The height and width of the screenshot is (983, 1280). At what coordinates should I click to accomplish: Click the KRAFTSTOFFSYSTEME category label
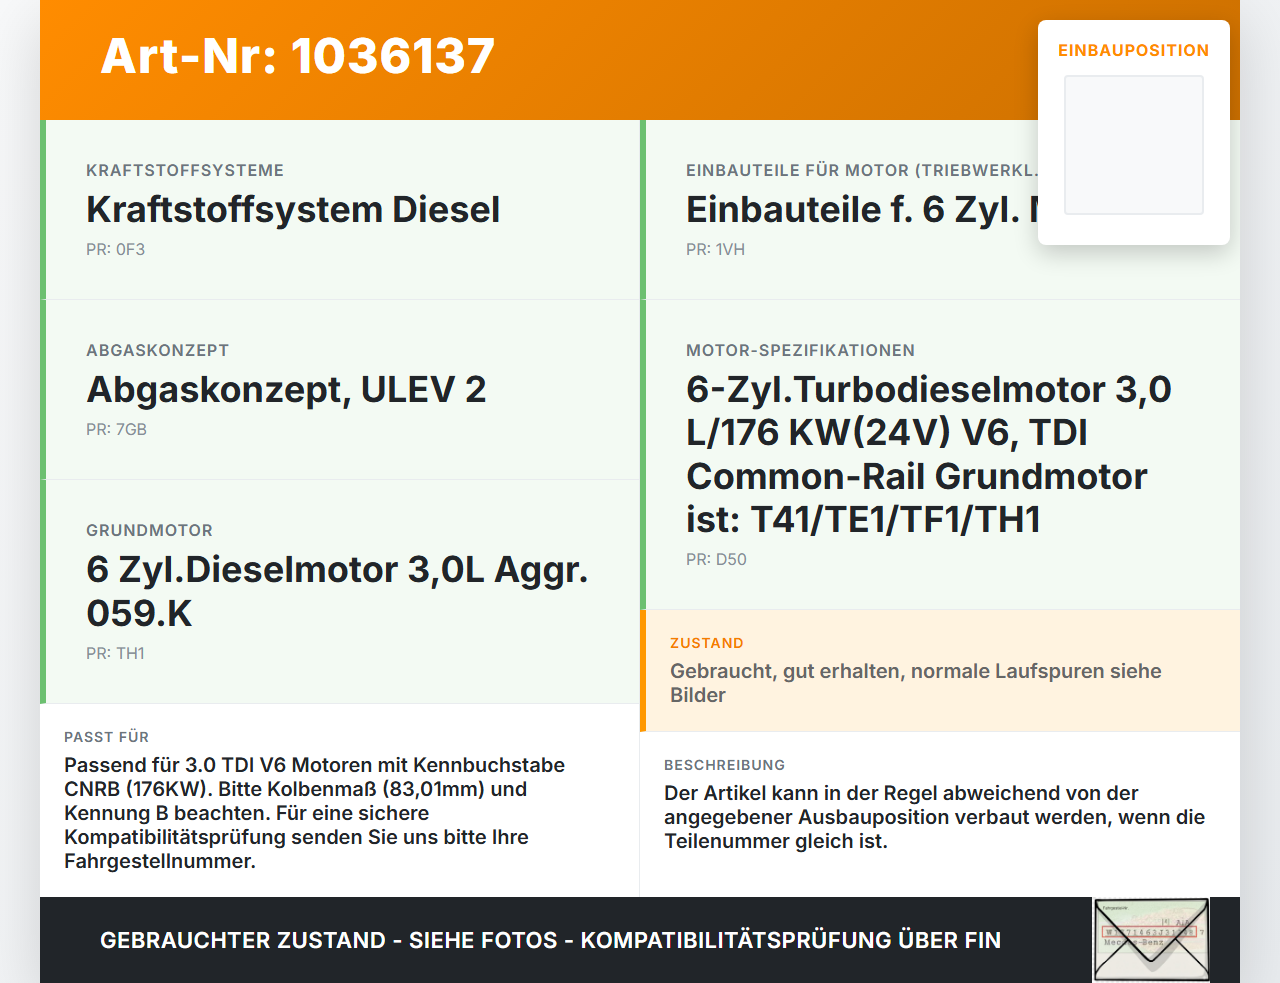[x=185, y=170]
